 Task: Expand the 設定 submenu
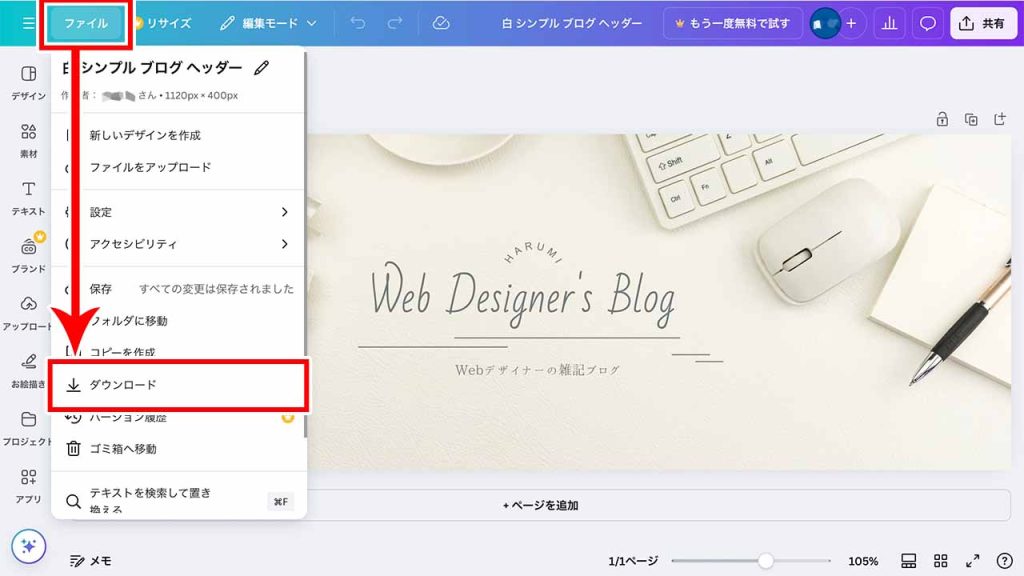pyautogui.click(x=178, y=212)
